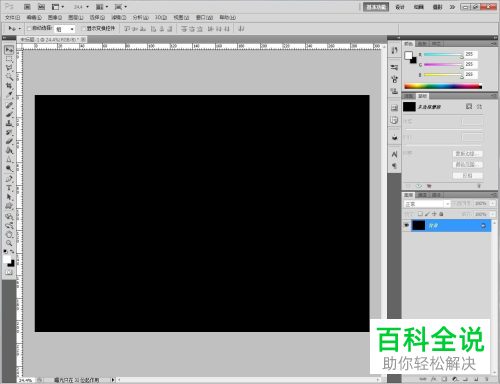Click the red R slider in Color panel
The image size is (500, 384).
click(444, 55)
